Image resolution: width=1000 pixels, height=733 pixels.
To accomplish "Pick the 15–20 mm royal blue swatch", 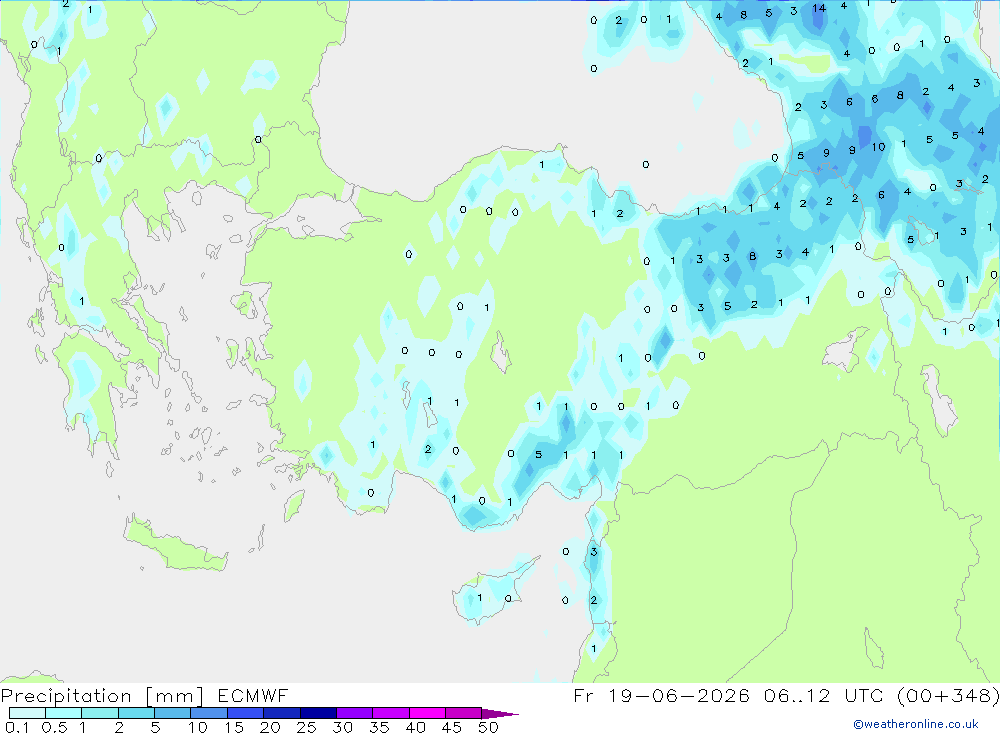I will 246,713.
